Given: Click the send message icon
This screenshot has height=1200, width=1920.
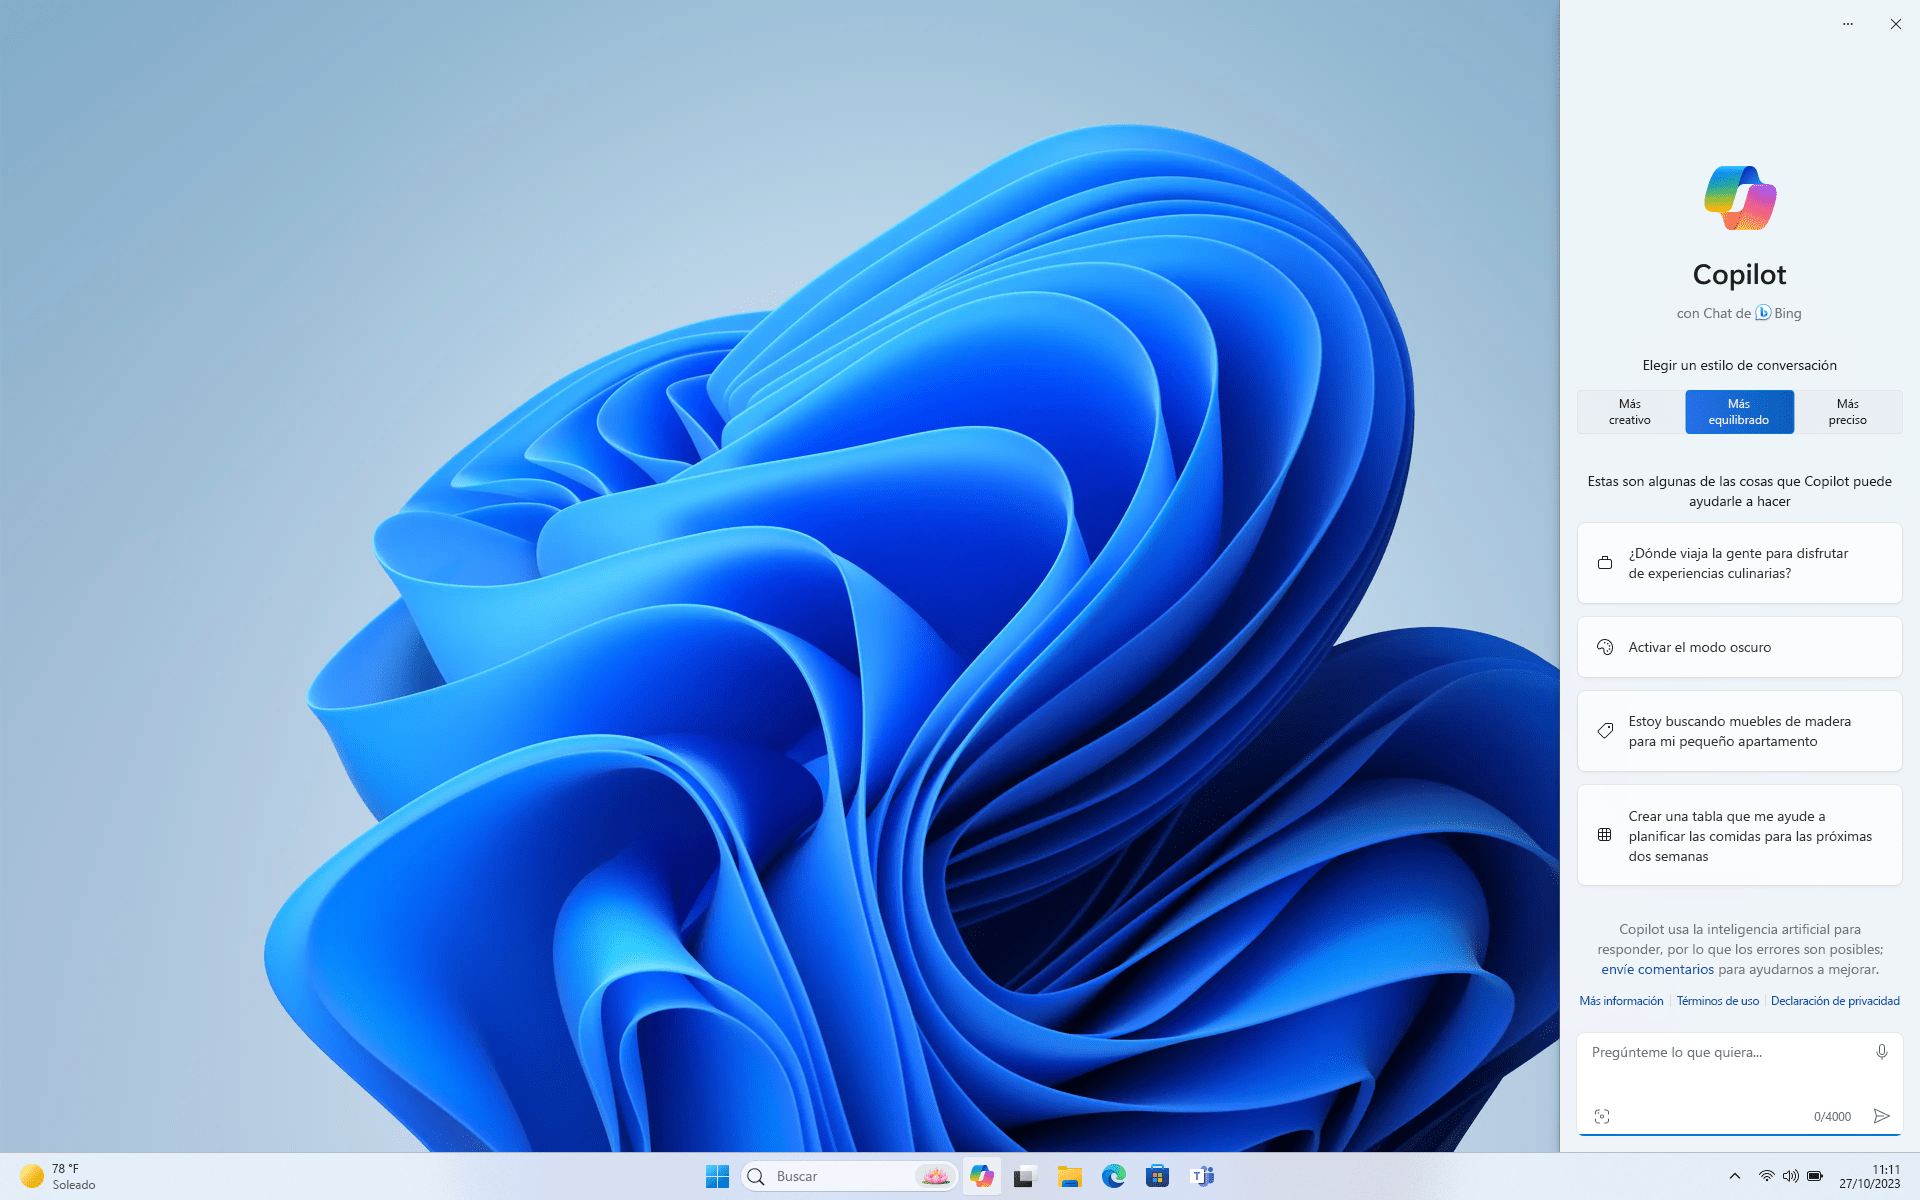Looking at the screenshot, I should [x=1881, y=1116].
